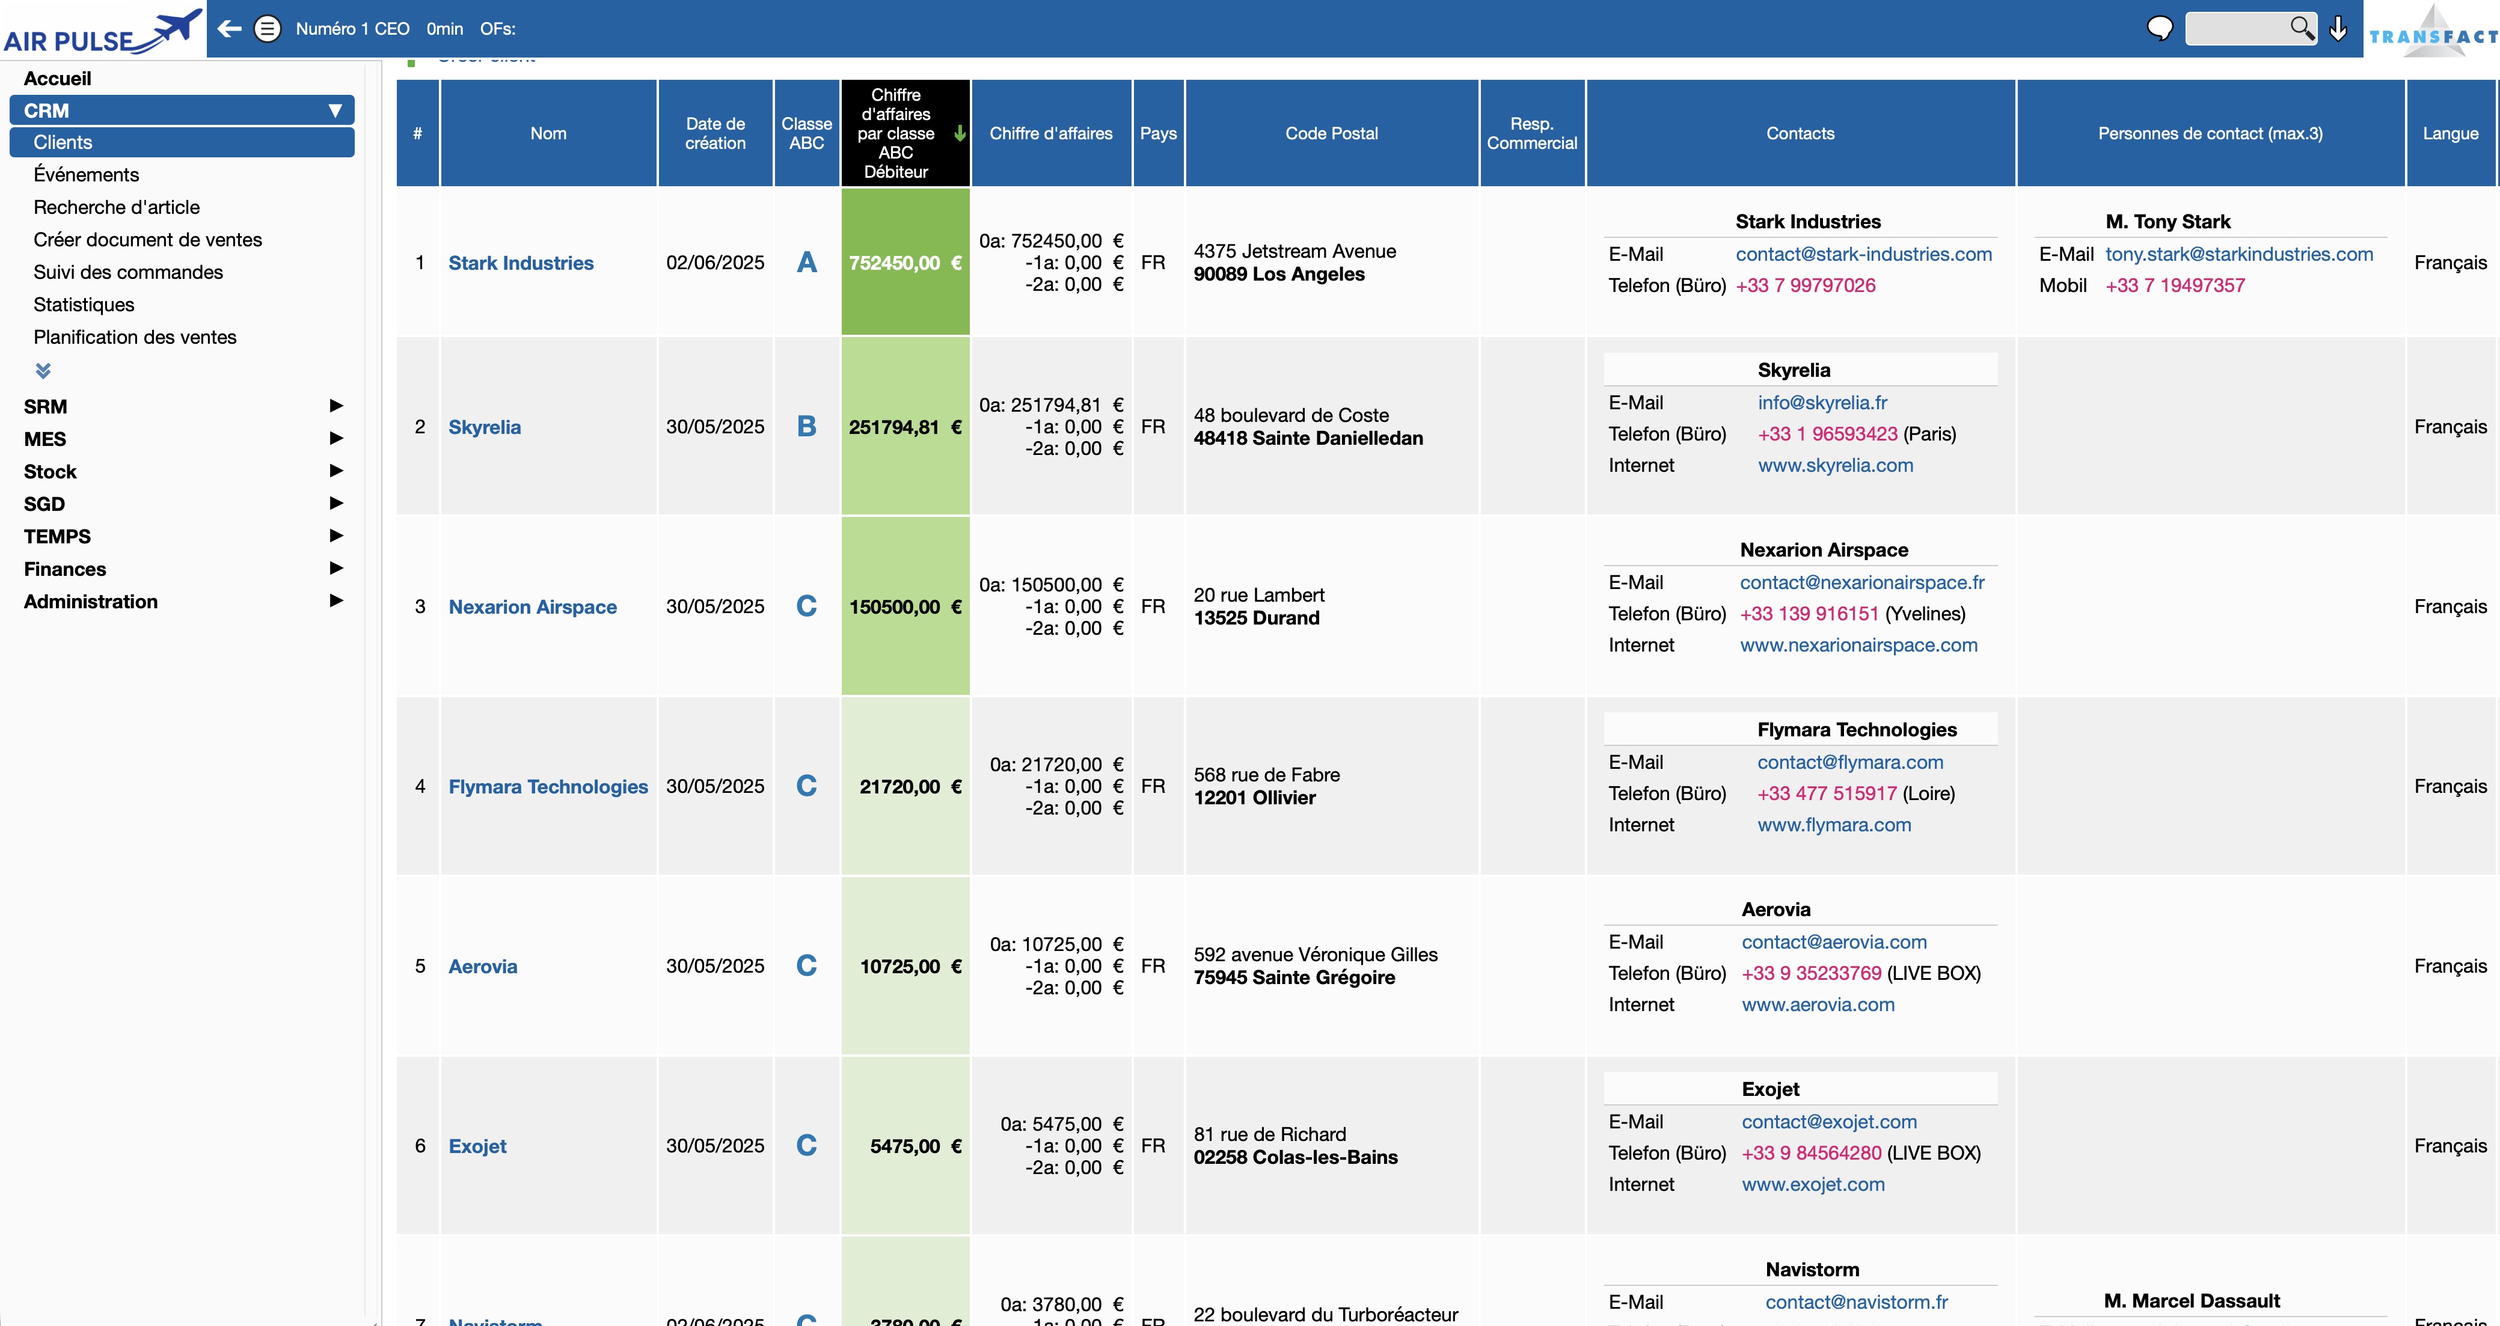Click email link contact@stark-industries.com
This screenshot has height=1326, width=2500.
pos(1863,253)
